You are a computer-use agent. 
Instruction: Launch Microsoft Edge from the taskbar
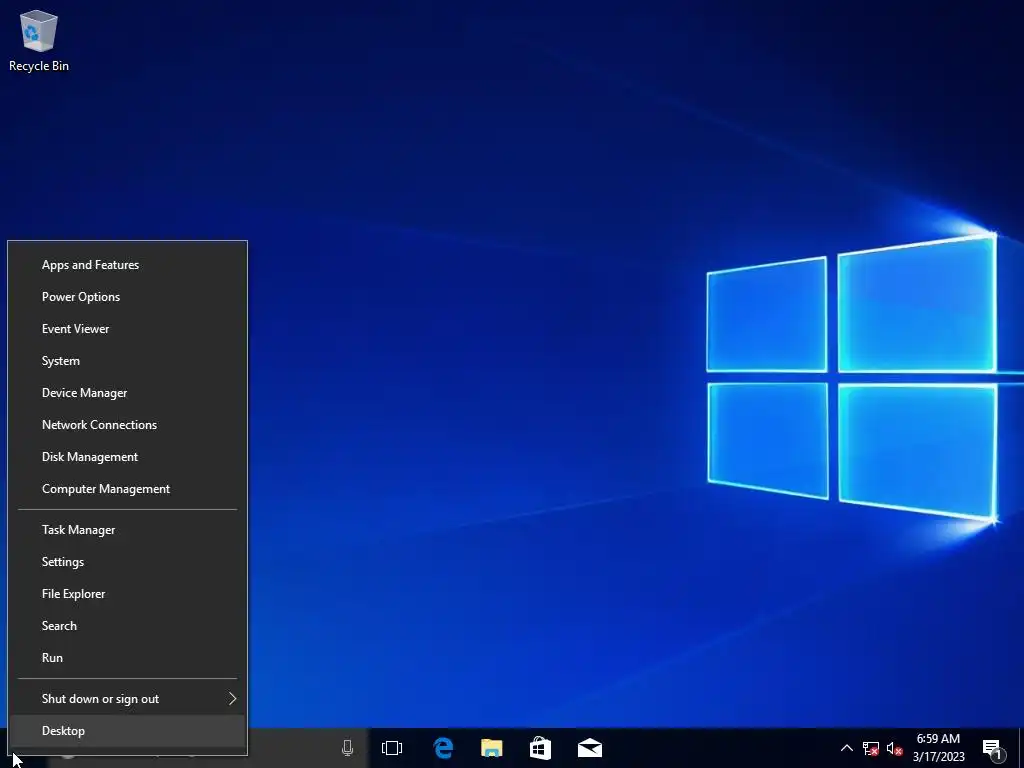tap(443, 748)
